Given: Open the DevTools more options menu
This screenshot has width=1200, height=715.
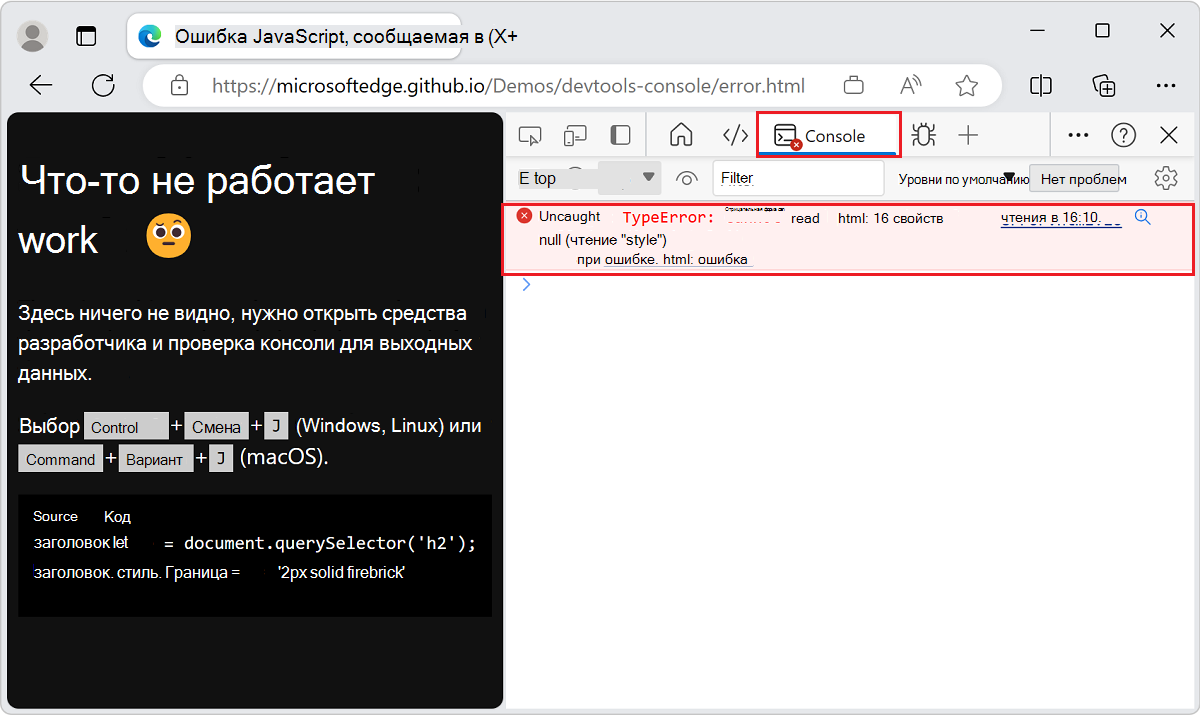Looking at the screenshot, I should pos(1079,134).
